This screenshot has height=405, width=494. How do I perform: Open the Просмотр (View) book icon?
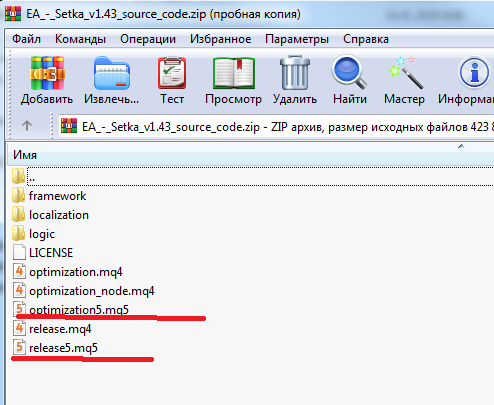[x=233, y=73]
